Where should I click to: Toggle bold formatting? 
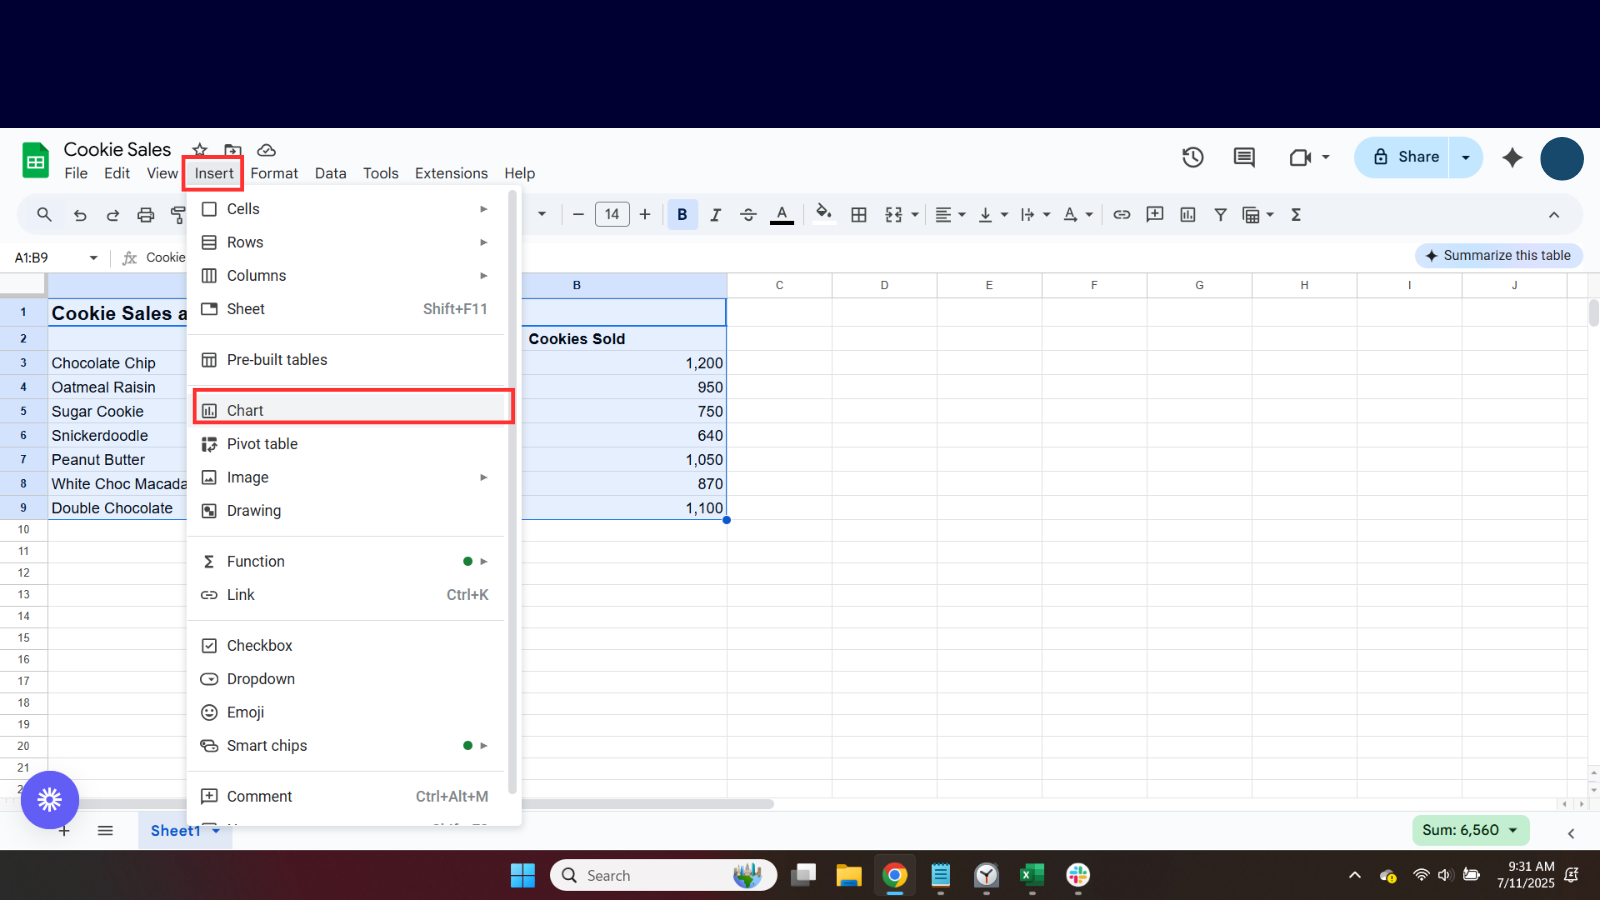pos(682,214)
